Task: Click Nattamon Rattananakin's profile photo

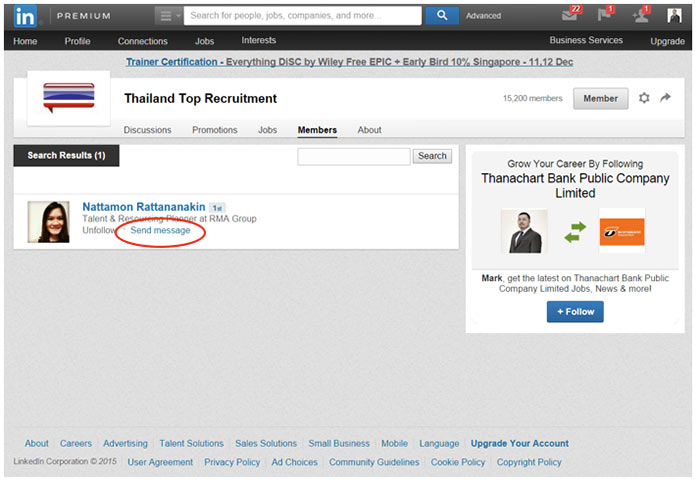Action: tap(49, 222)
